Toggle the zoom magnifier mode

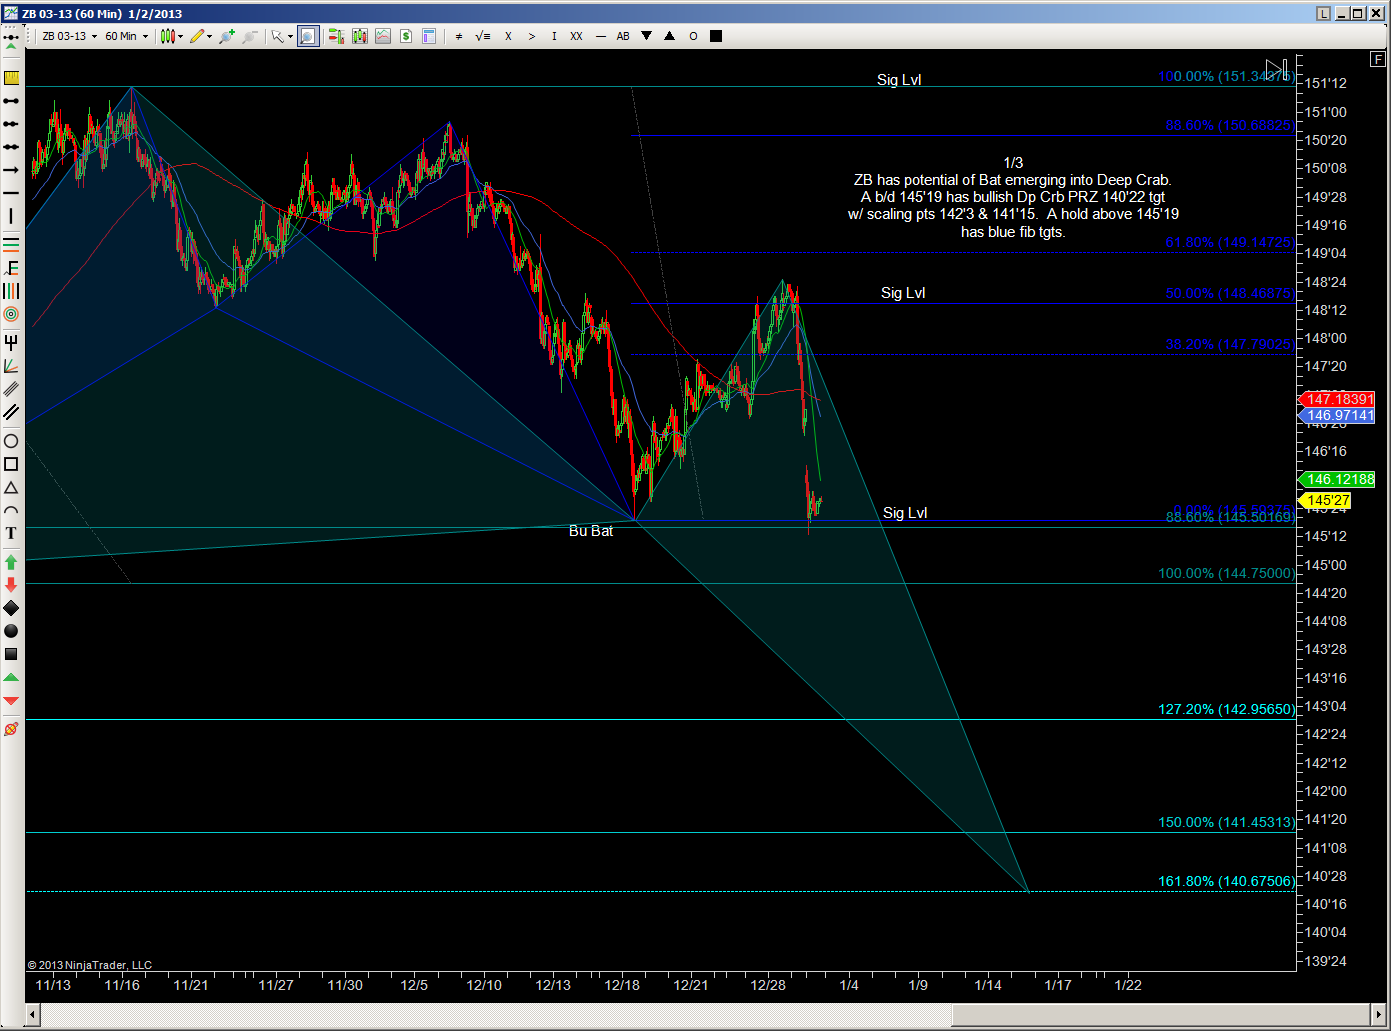(307, 37)
